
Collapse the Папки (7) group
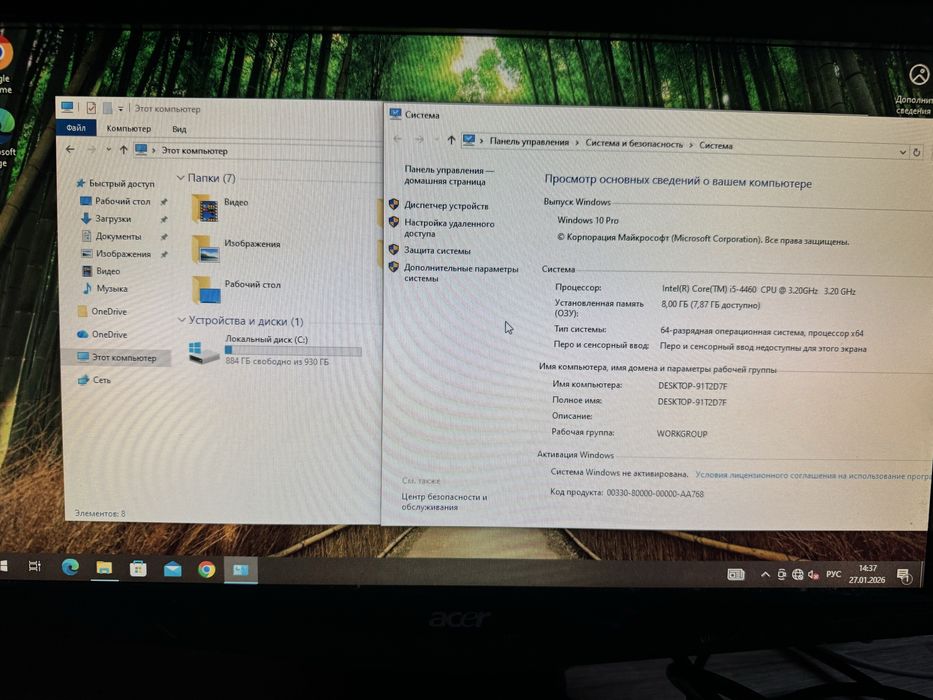pos(181,178)
